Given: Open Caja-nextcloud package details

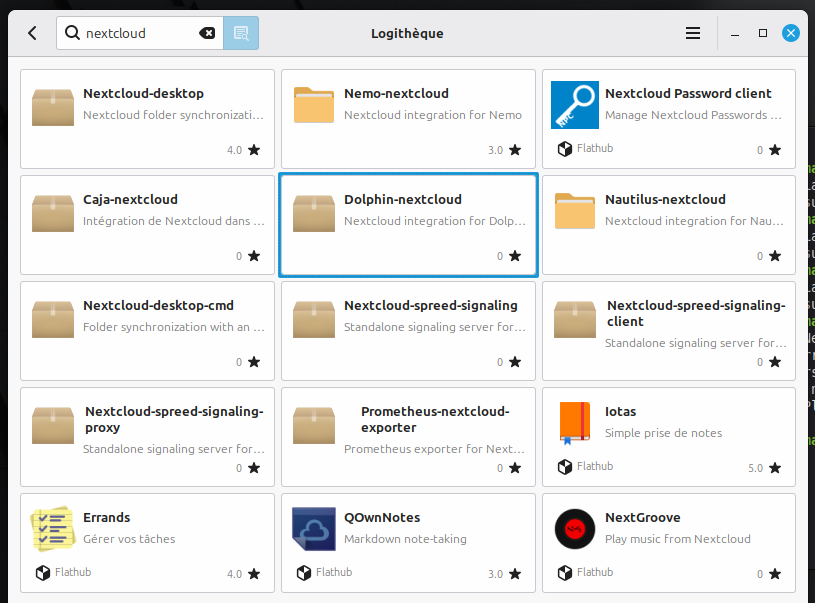Looking at the screenshot, I should [147, 224].
